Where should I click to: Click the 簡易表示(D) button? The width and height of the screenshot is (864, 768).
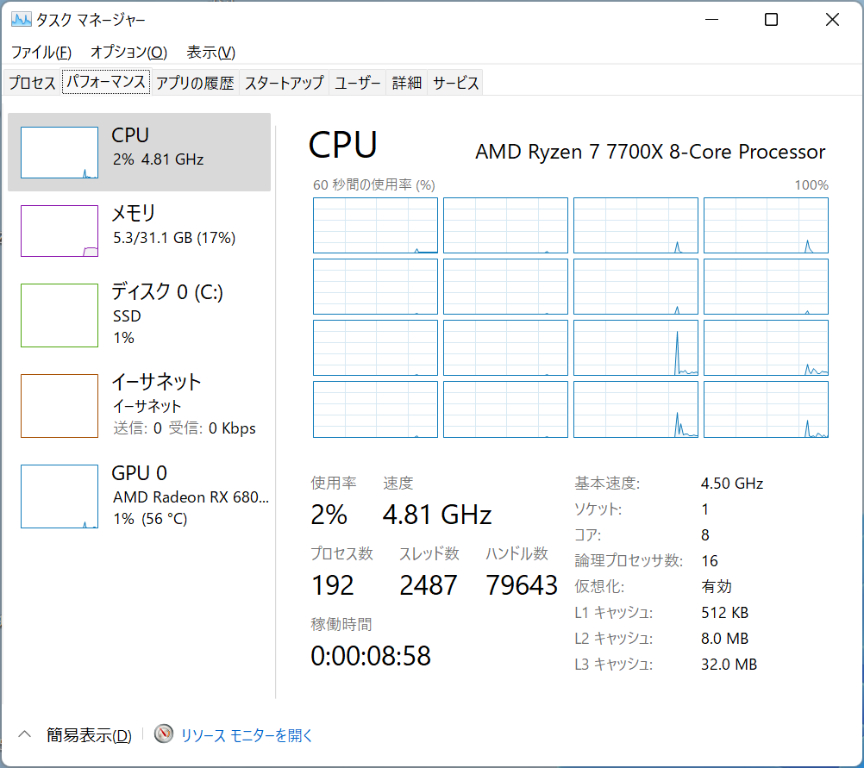tap(89, 735)
